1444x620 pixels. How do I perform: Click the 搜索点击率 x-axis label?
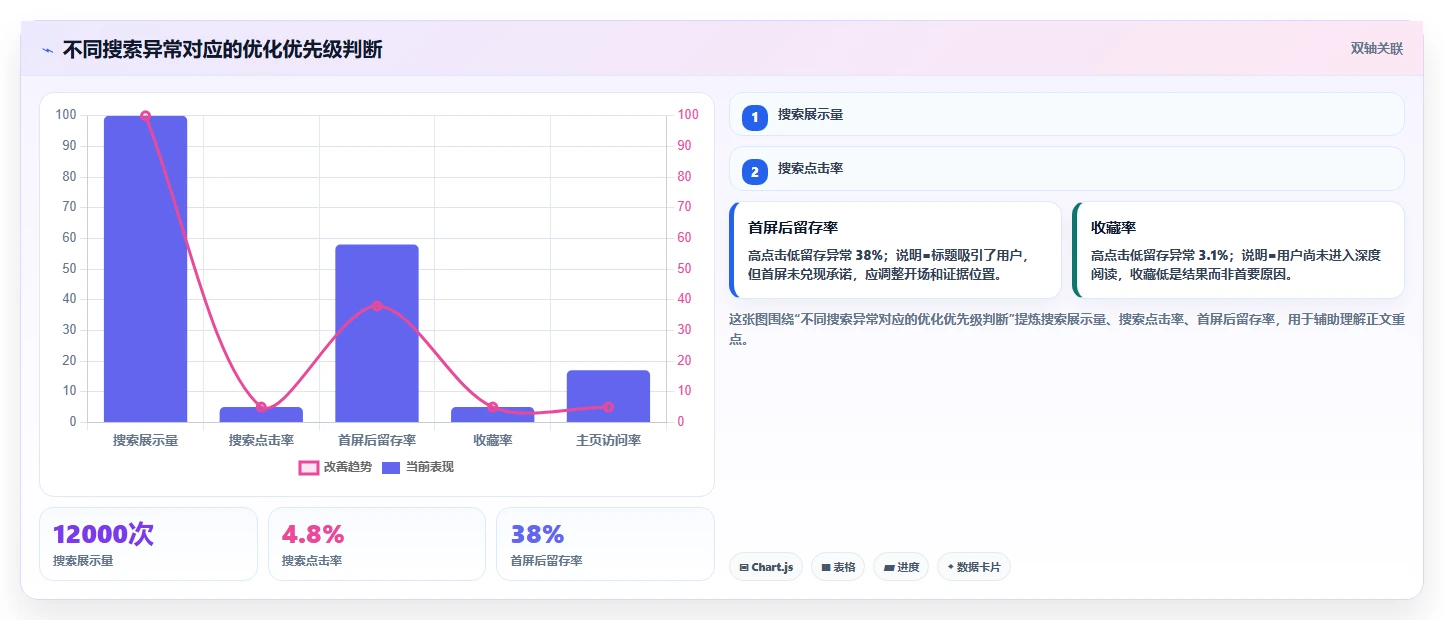pos(261,440)
